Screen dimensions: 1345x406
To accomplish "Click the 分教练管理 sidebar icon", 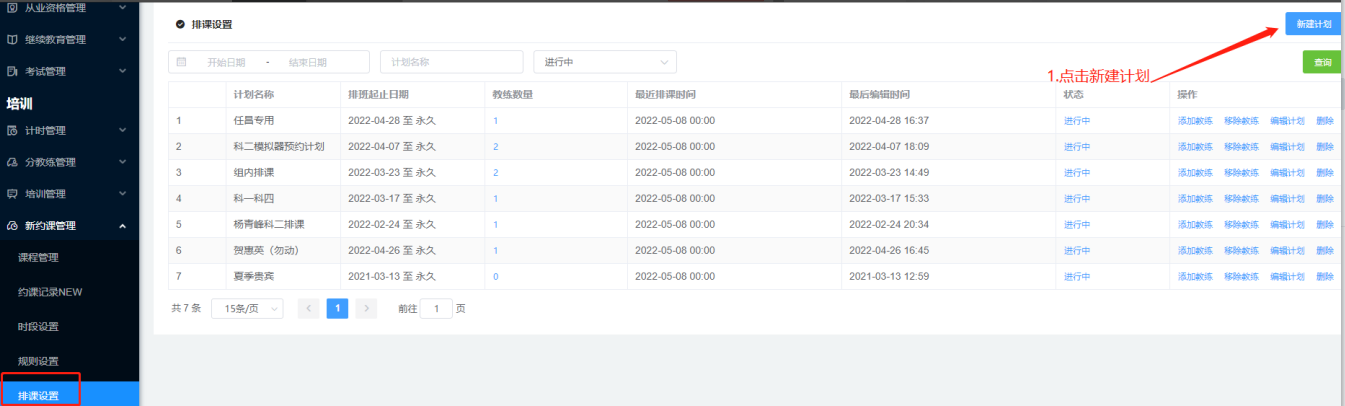I will [x=12, y=162].
